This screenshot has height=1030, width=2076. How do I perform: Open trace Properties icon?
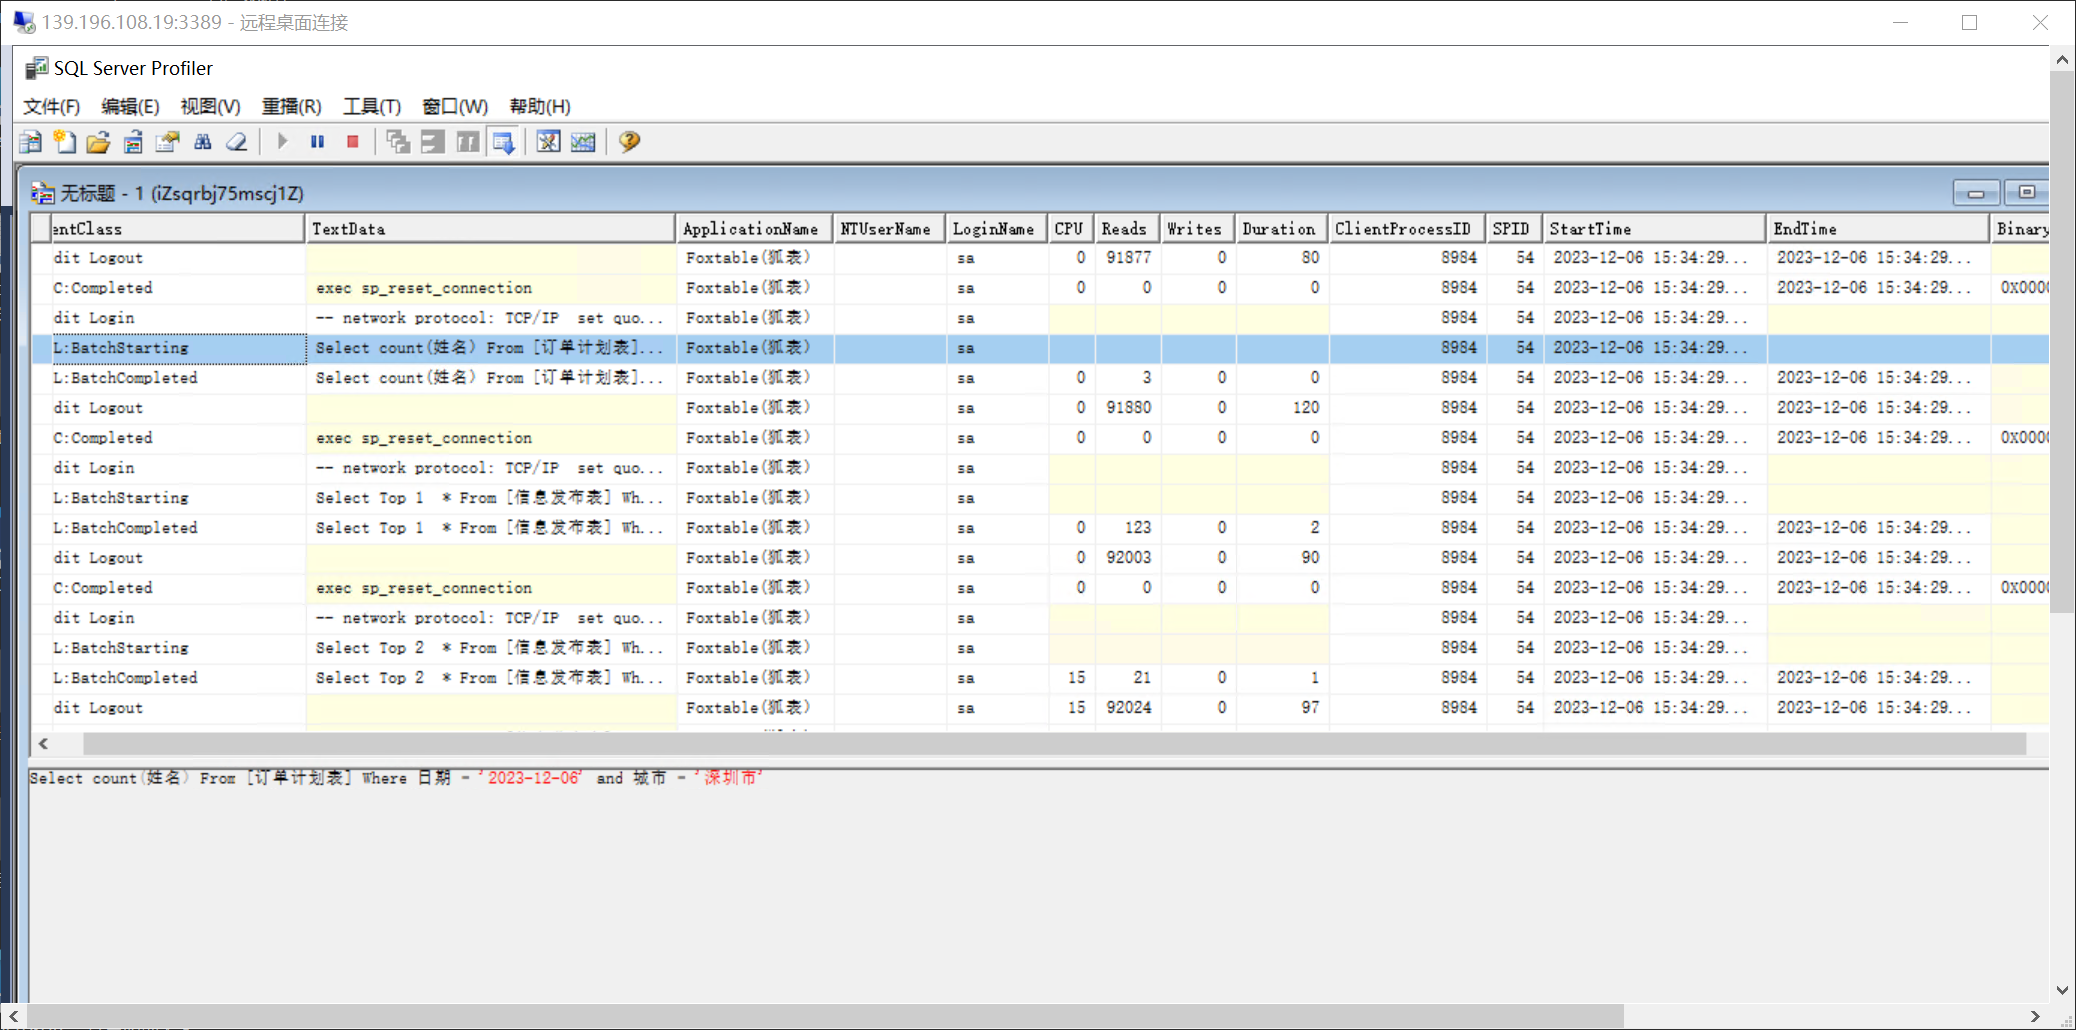(x=167, y=142)
